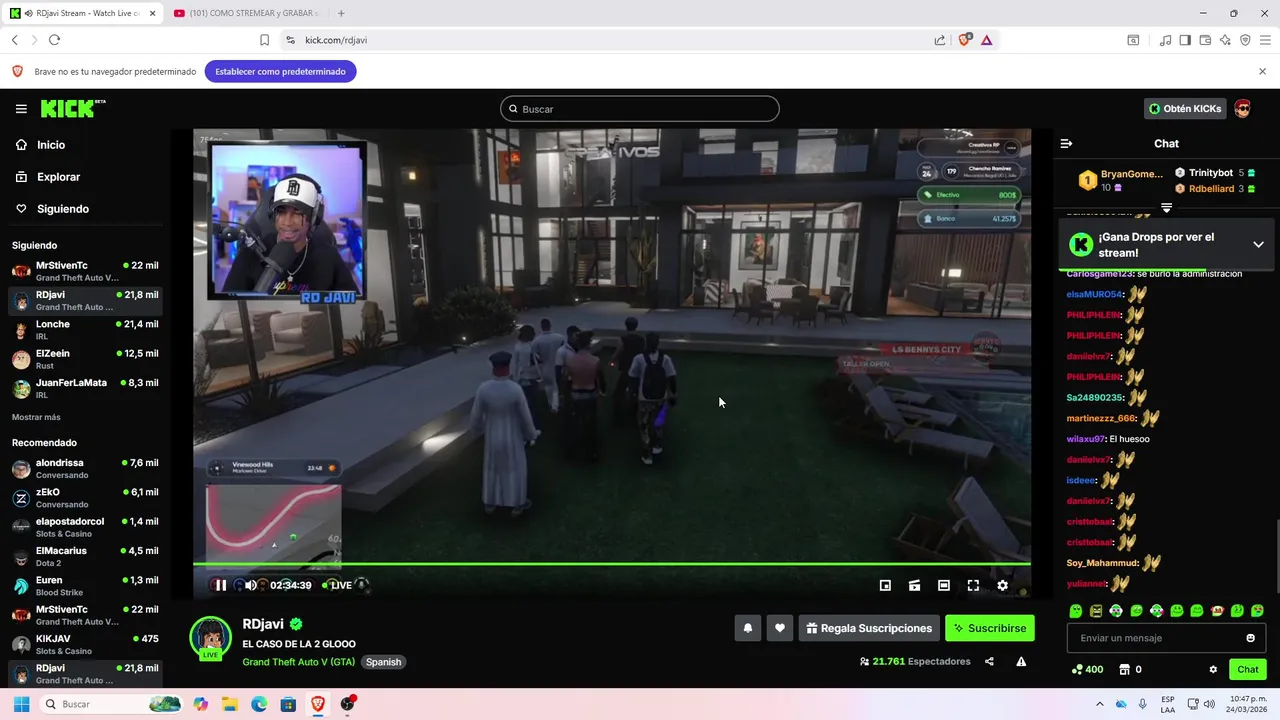Open Brave Wallet icon in the toolbar
Screen dimensions: 1280x720
[x=1205, y=40]
